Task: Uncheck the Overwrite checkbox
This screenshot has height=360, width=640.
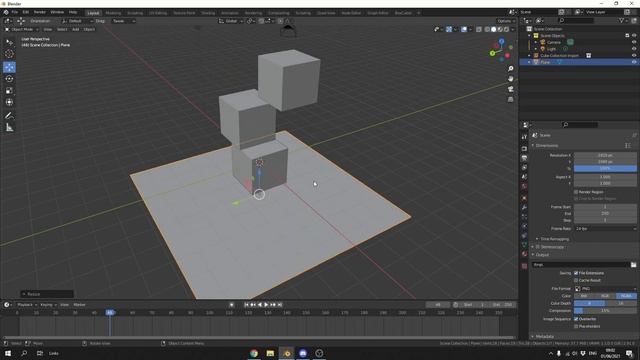Action: coord(576,319)
